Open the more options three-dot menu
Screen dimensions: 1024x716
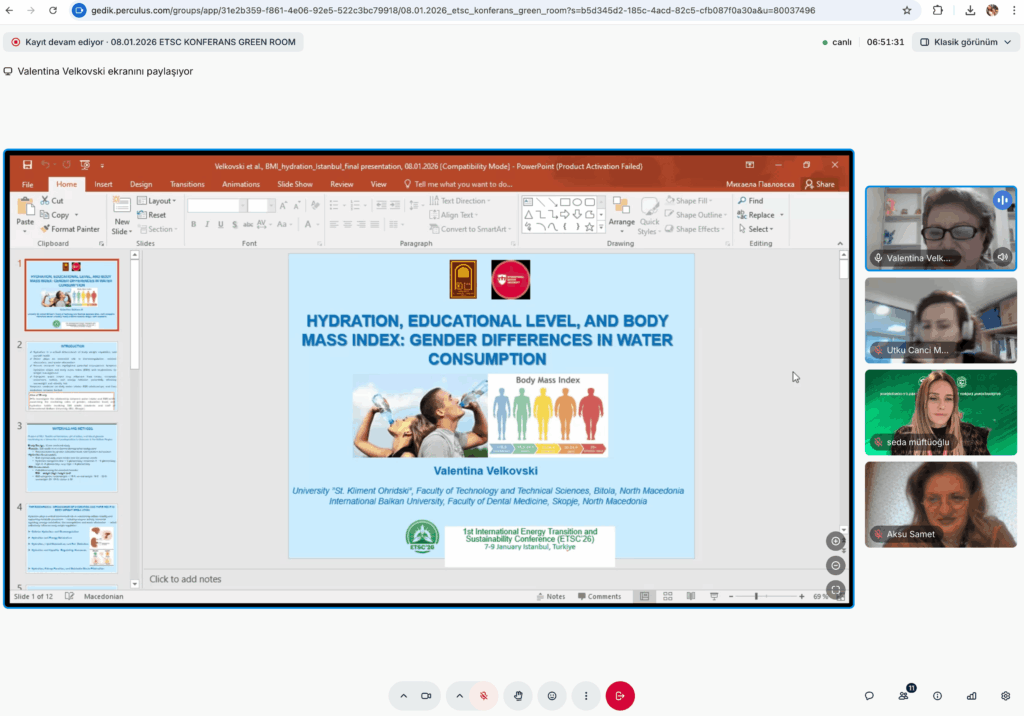coord(586,695)
